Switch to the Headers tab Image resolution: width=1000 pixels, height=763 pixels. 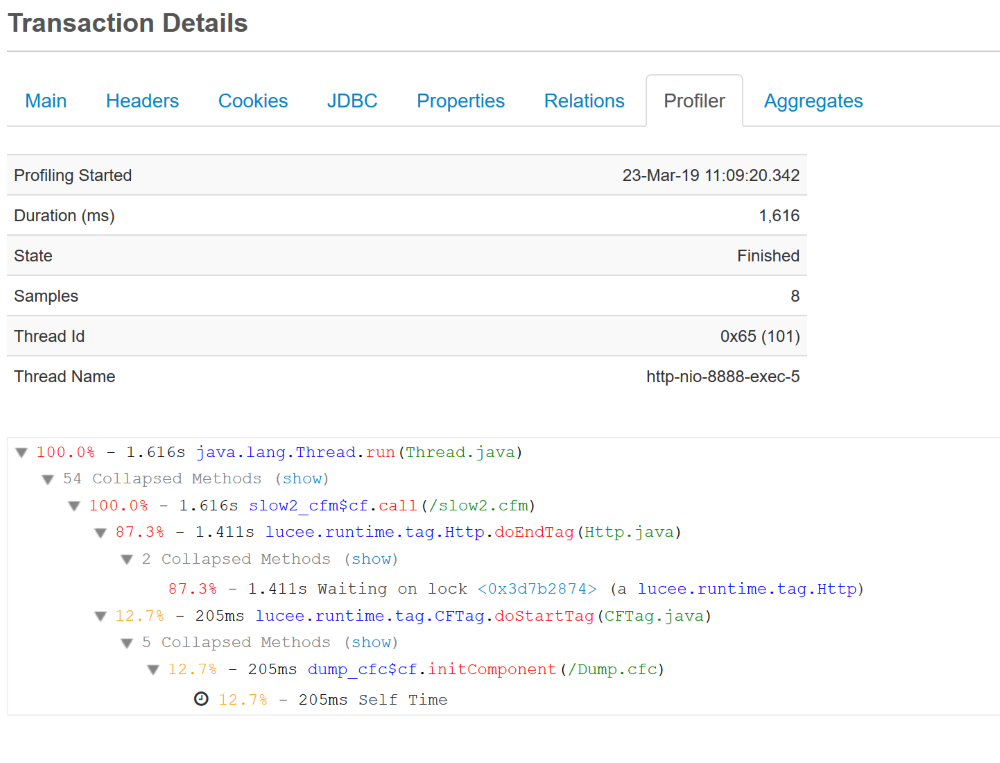coord(142,101)
